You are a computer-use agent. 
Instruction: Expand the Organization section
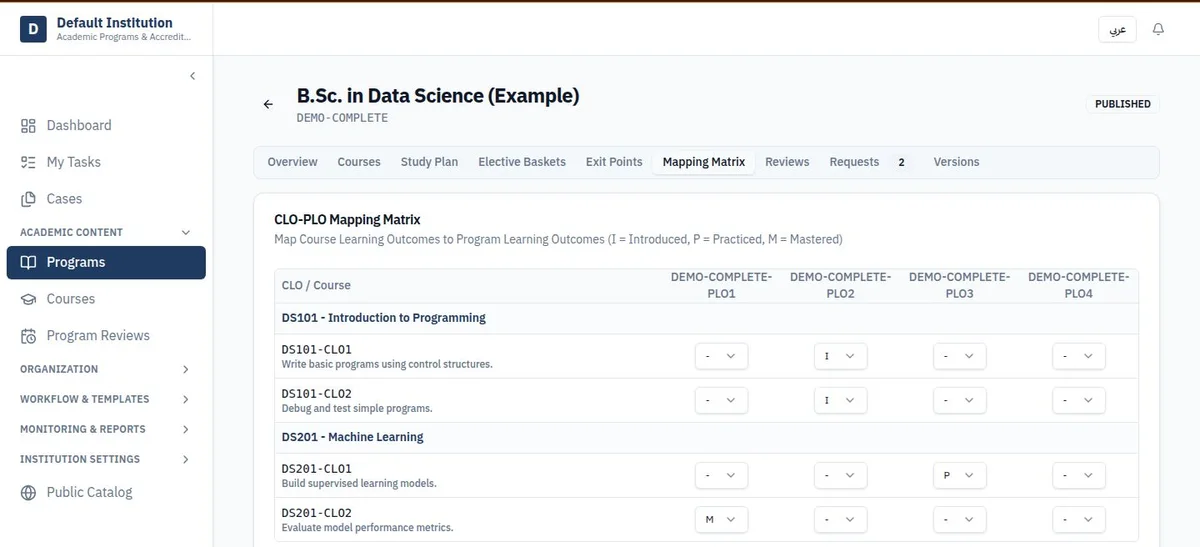pos(106,369)
